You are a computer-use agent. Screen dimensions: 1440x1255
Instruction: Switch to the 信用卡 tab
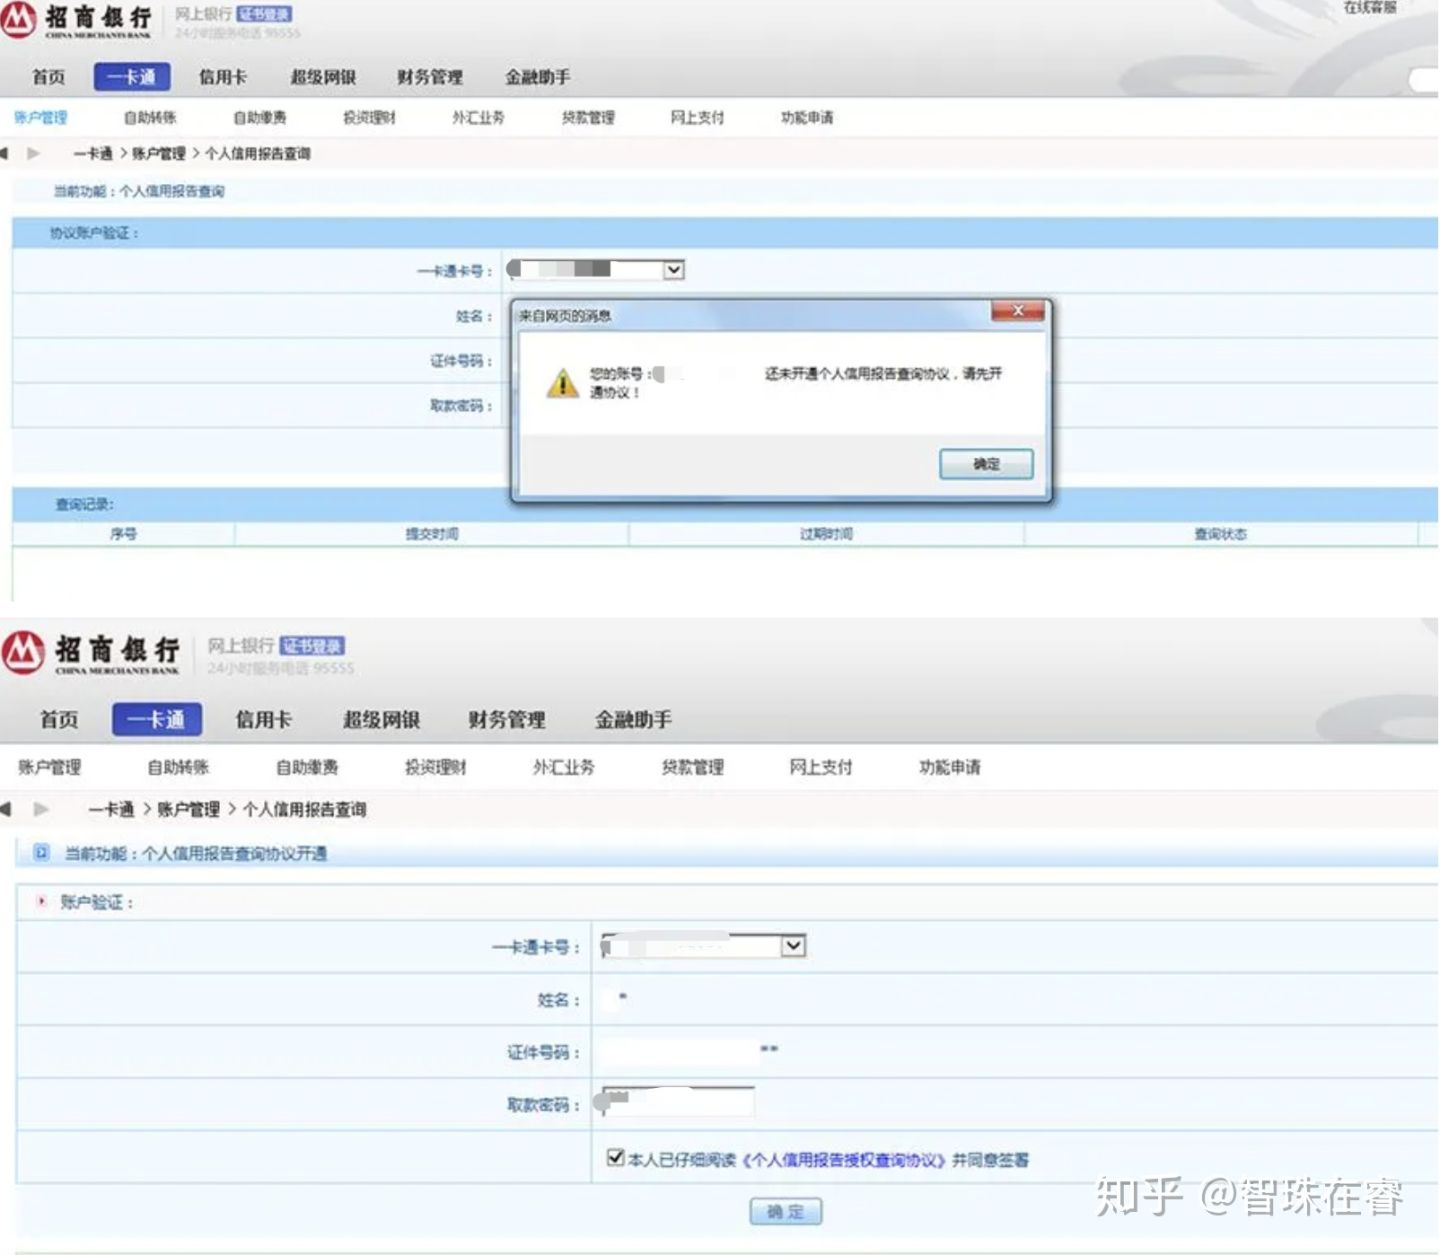[222, 76]
